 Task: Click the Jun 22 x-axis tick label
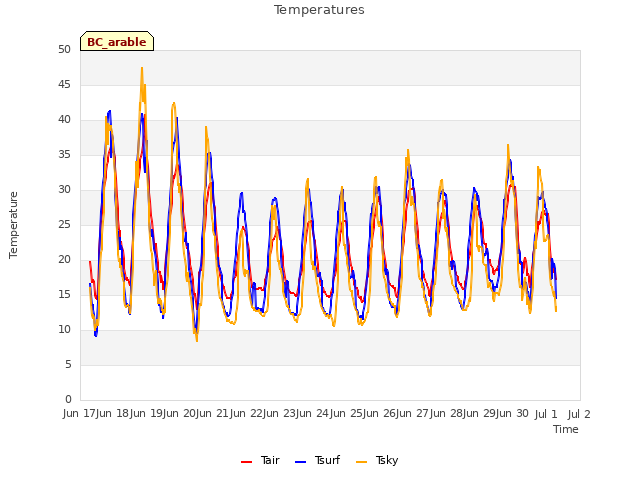tap(248, 414)
